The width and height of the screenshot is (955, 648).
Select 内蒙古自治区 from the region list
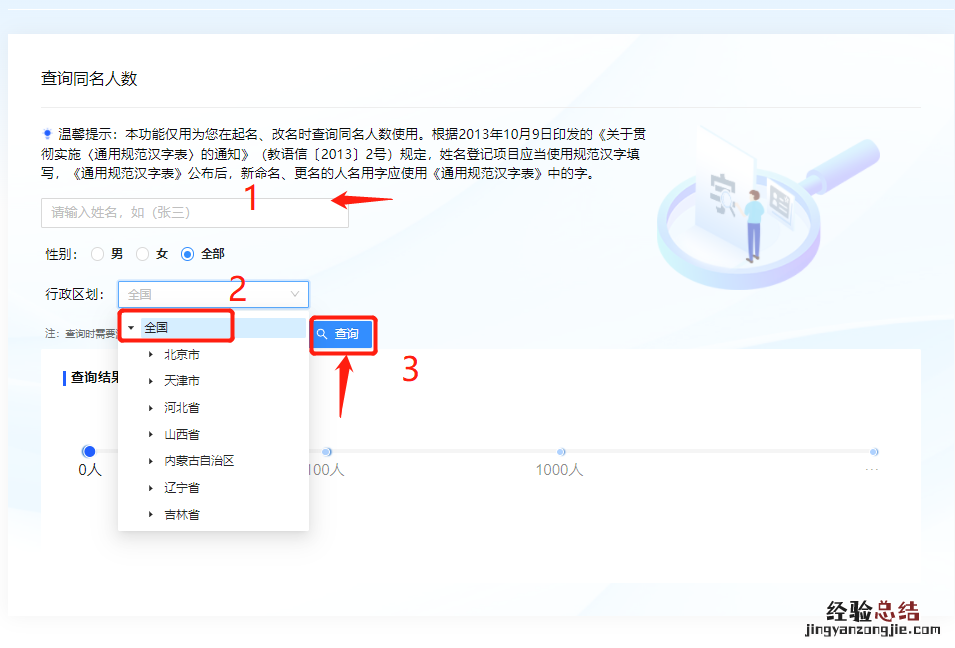click(199, 461)
